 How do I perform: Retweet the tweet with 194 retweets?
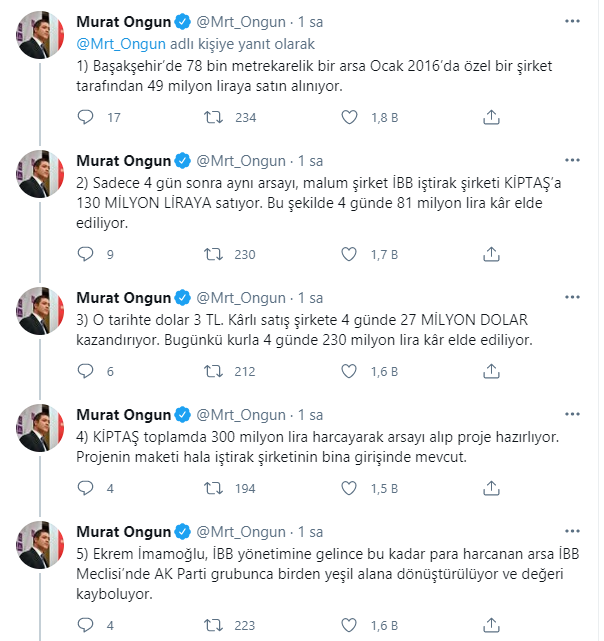(213, 489)
